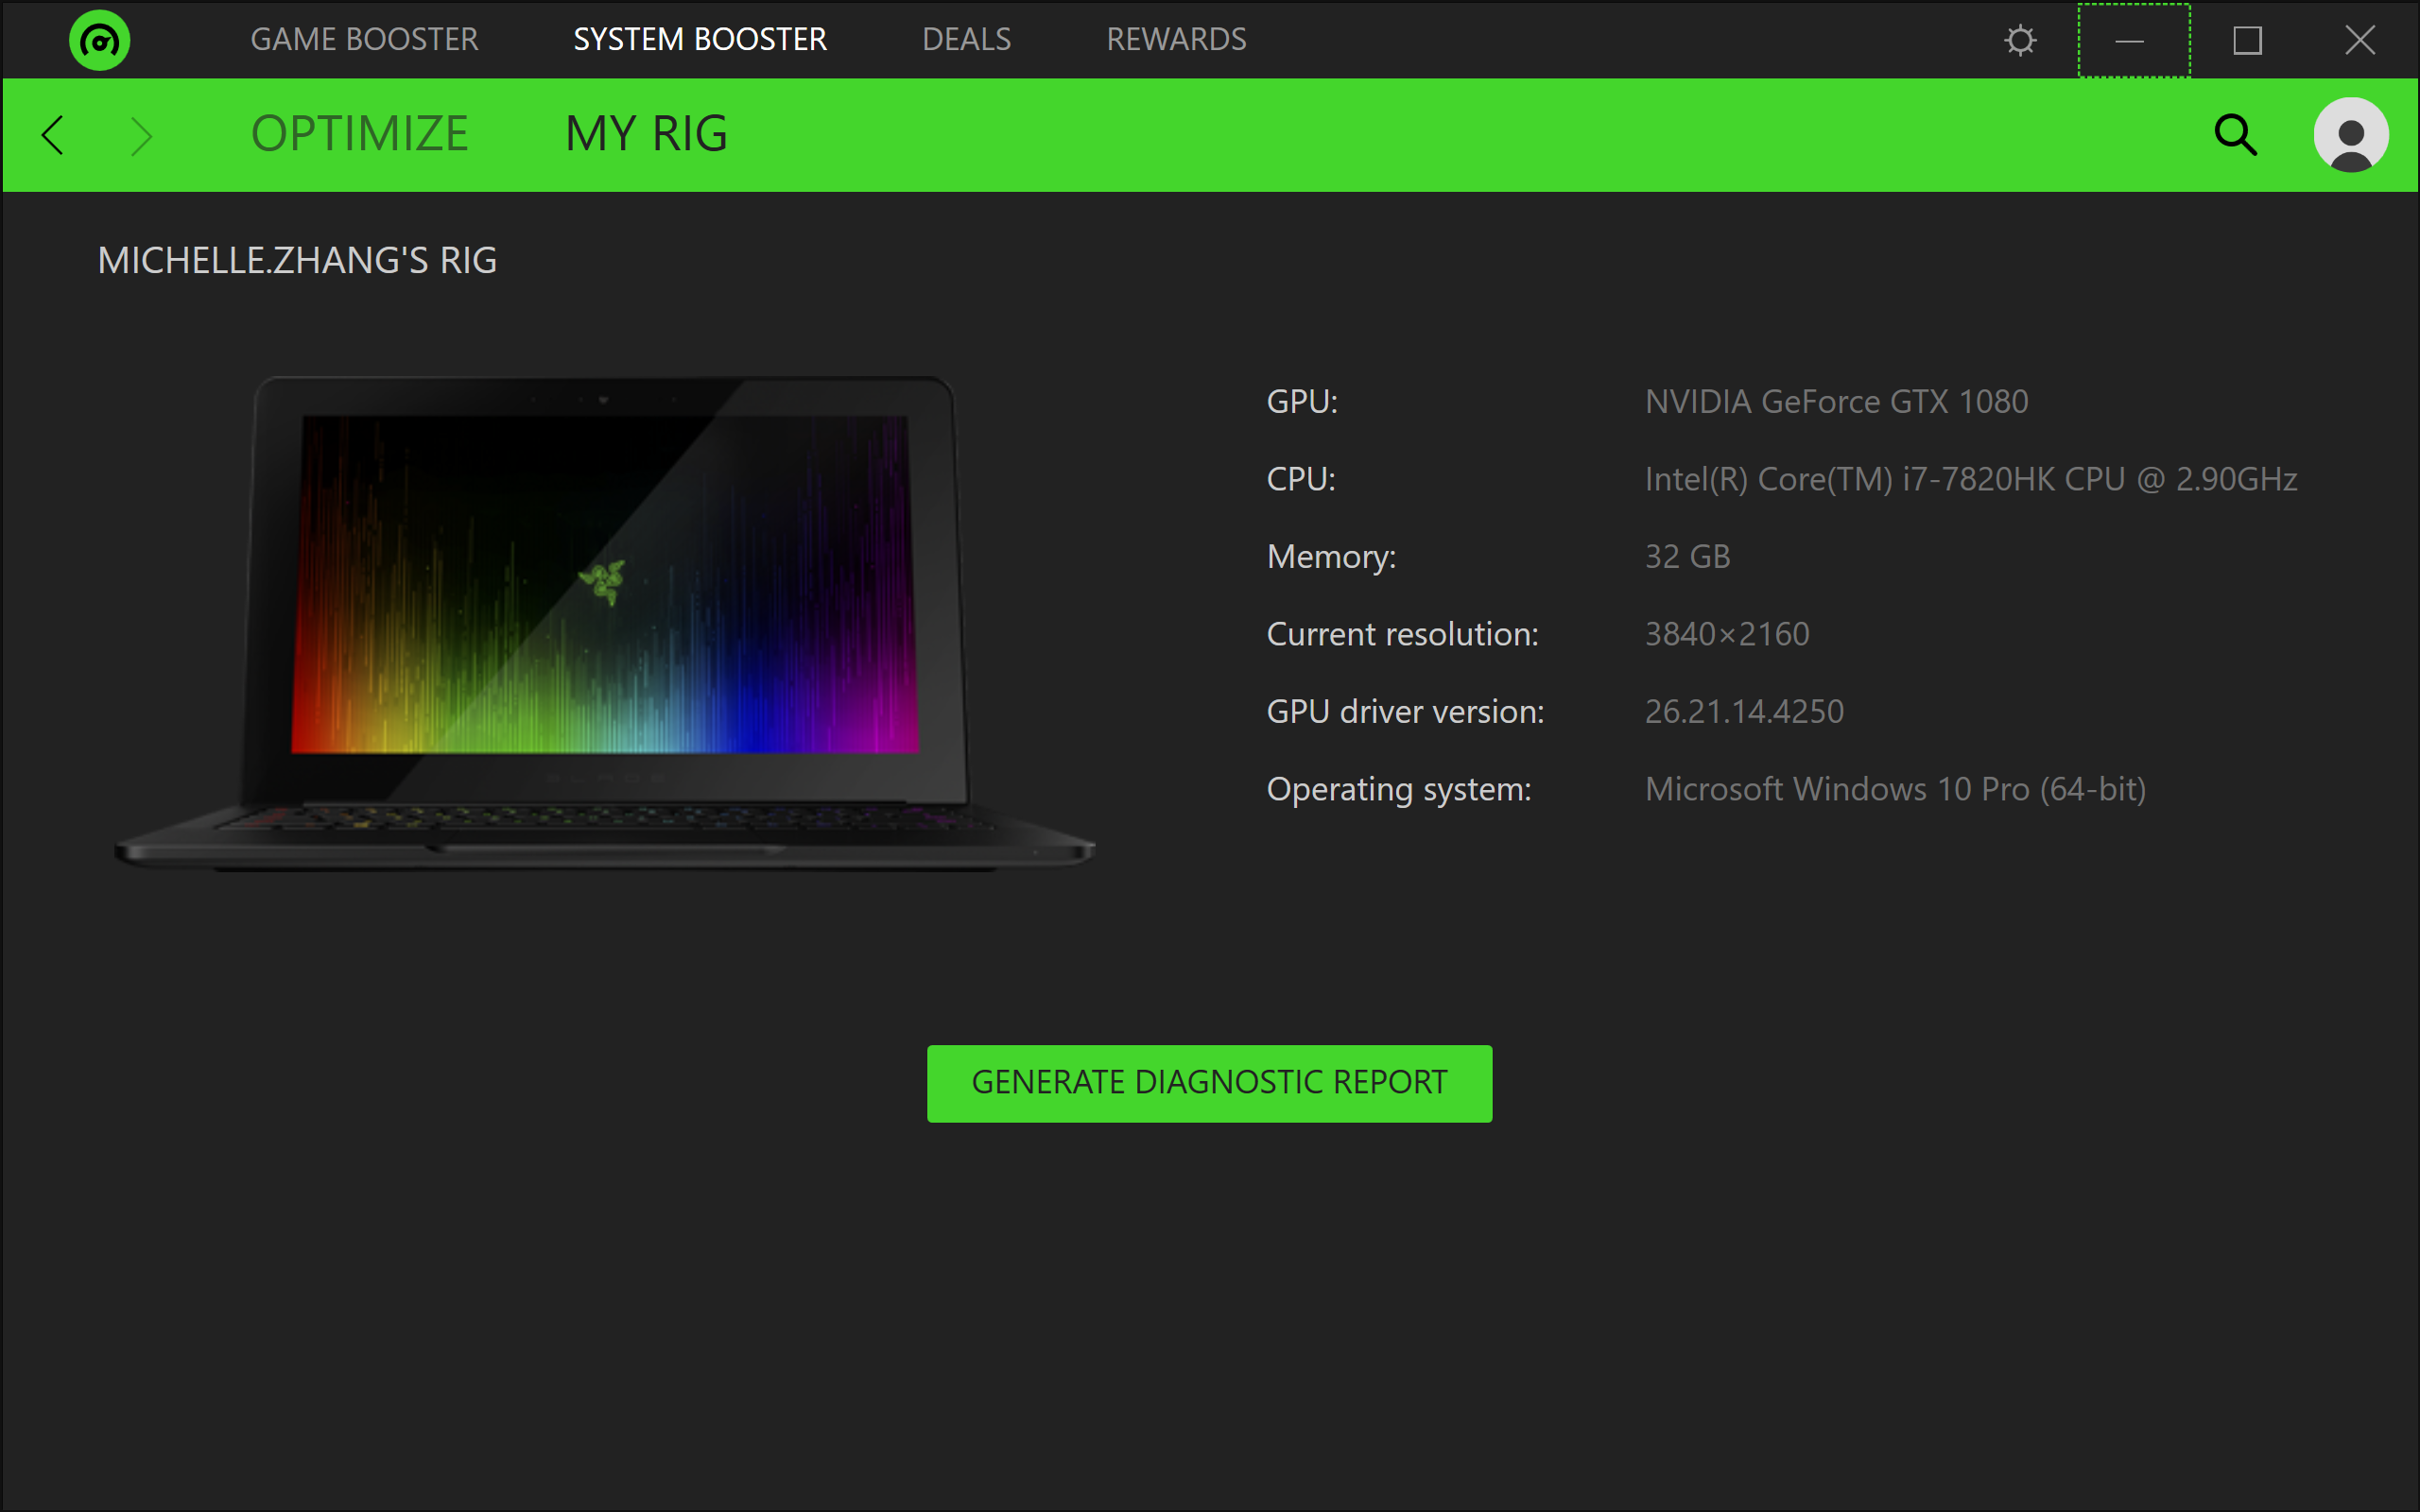The height and width of the screenshot is (1512, 2420).
Task: Select the System Booster tab
Action: (700, 40)
